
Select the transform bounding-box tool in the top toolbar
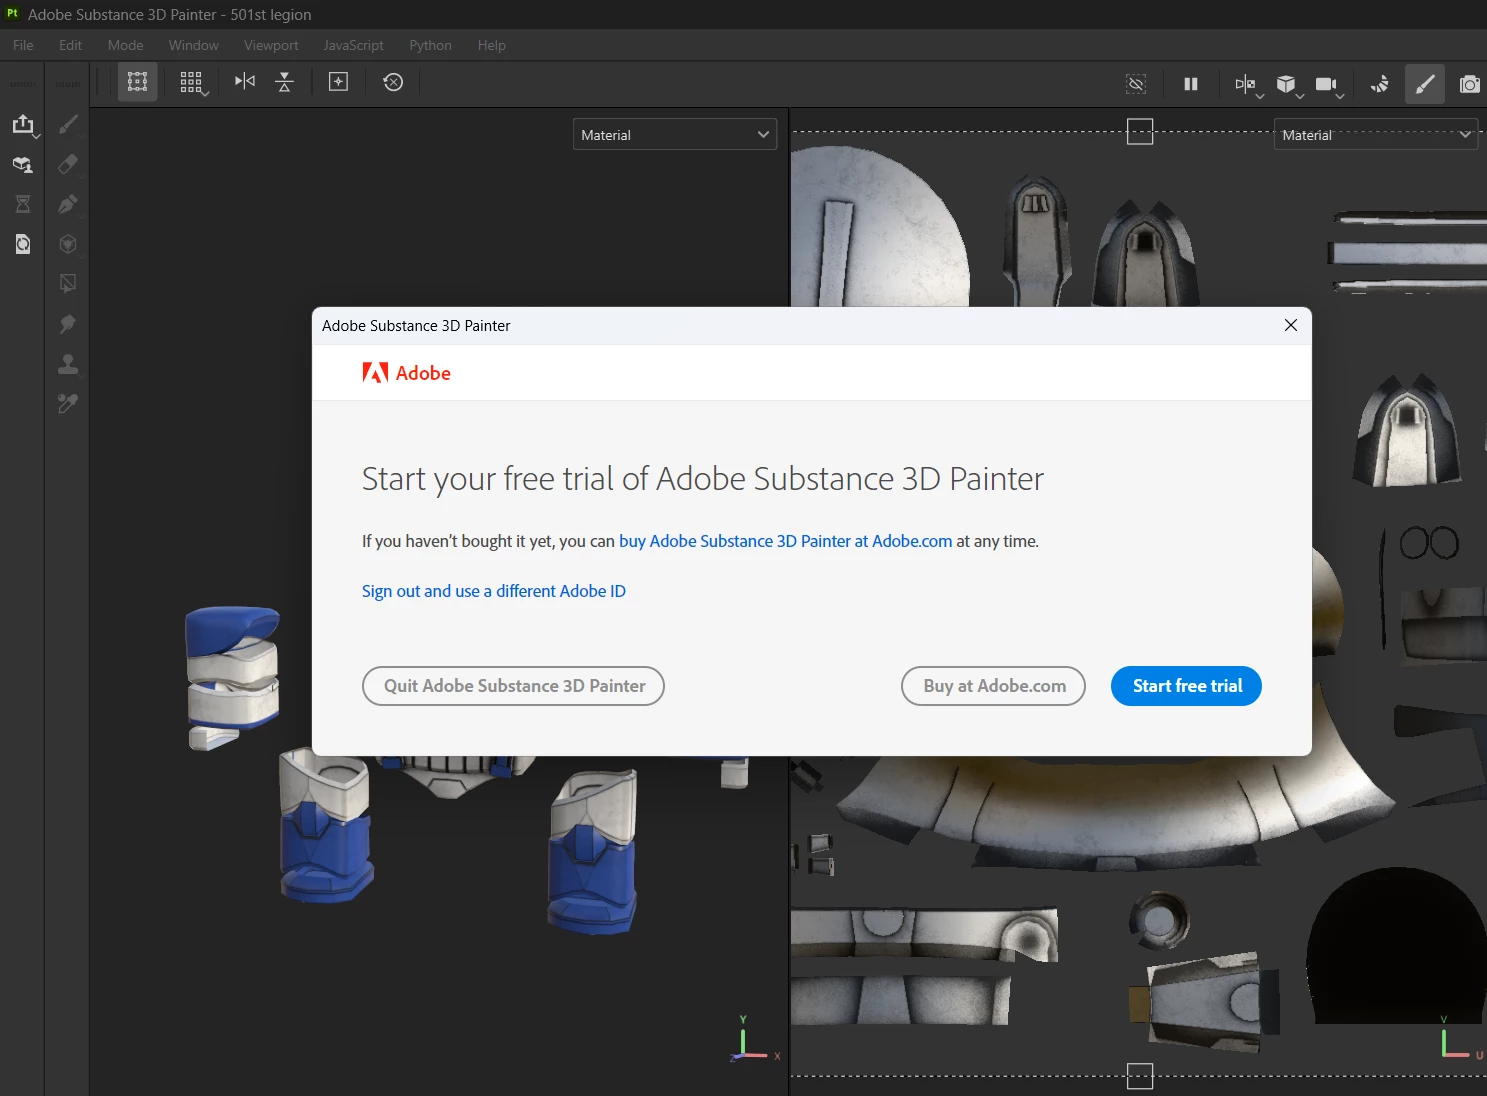(137, 82)
